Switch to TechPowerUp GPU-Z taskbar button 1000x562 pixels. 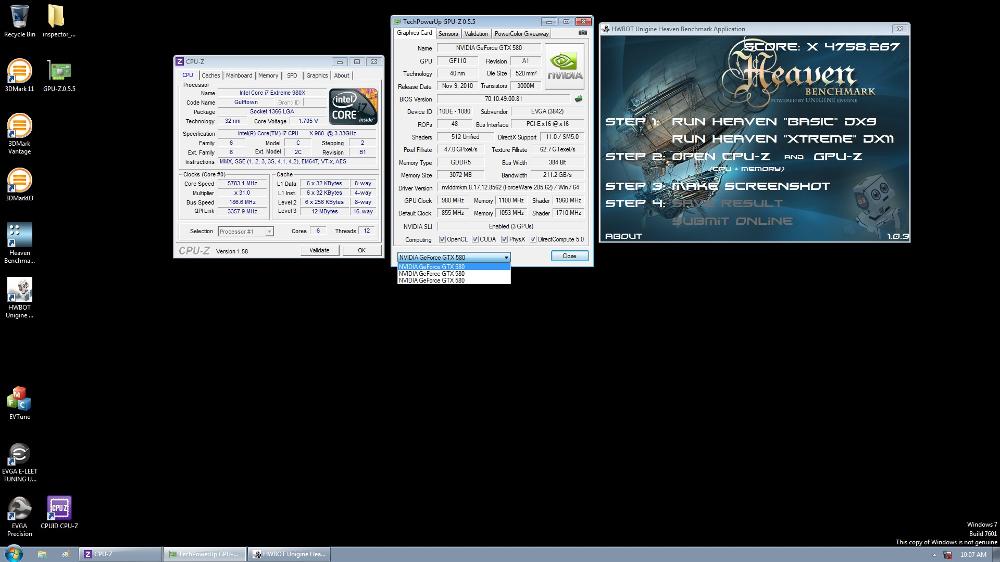click(x=204, y=554)
